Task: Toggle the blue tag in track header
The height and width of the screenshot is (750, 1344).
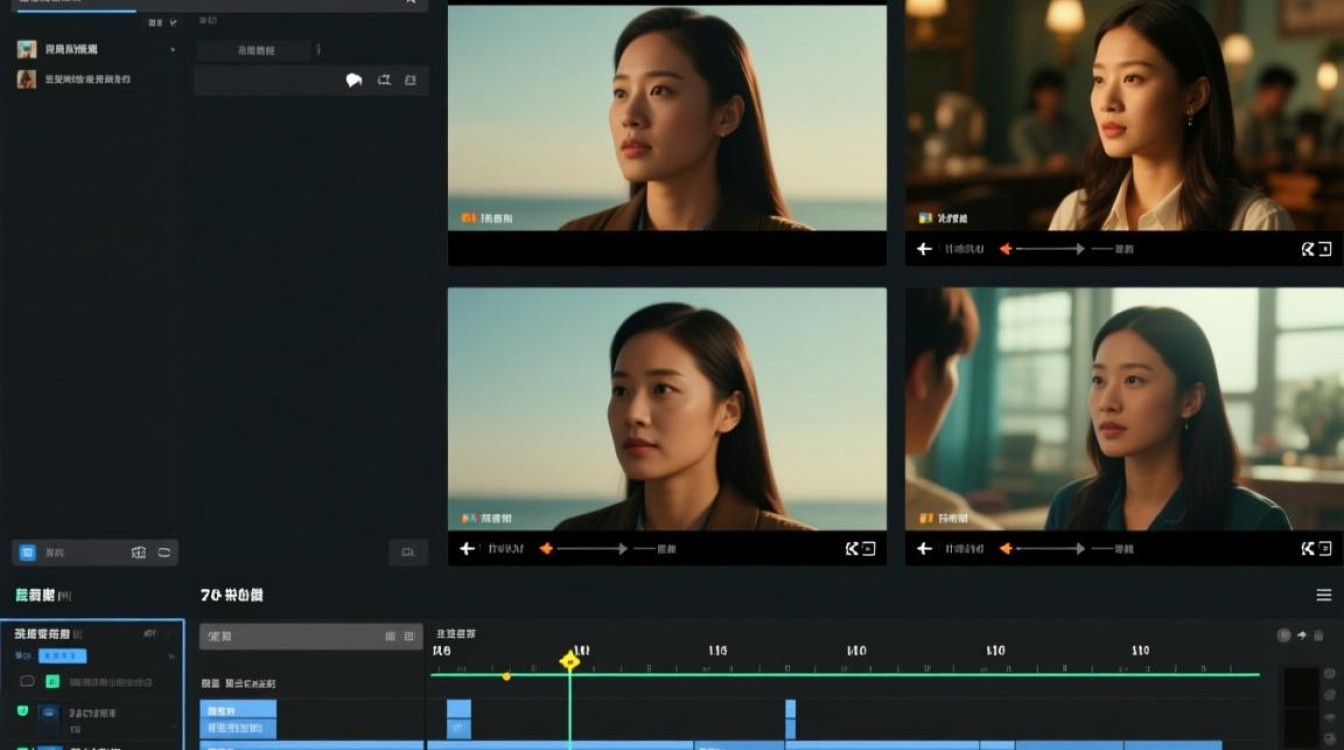Action: (62, 656)
